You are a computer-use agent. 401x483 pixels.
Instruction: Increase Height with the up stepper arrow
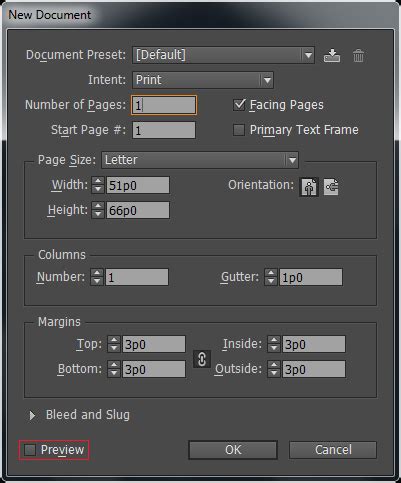point(98,206)
